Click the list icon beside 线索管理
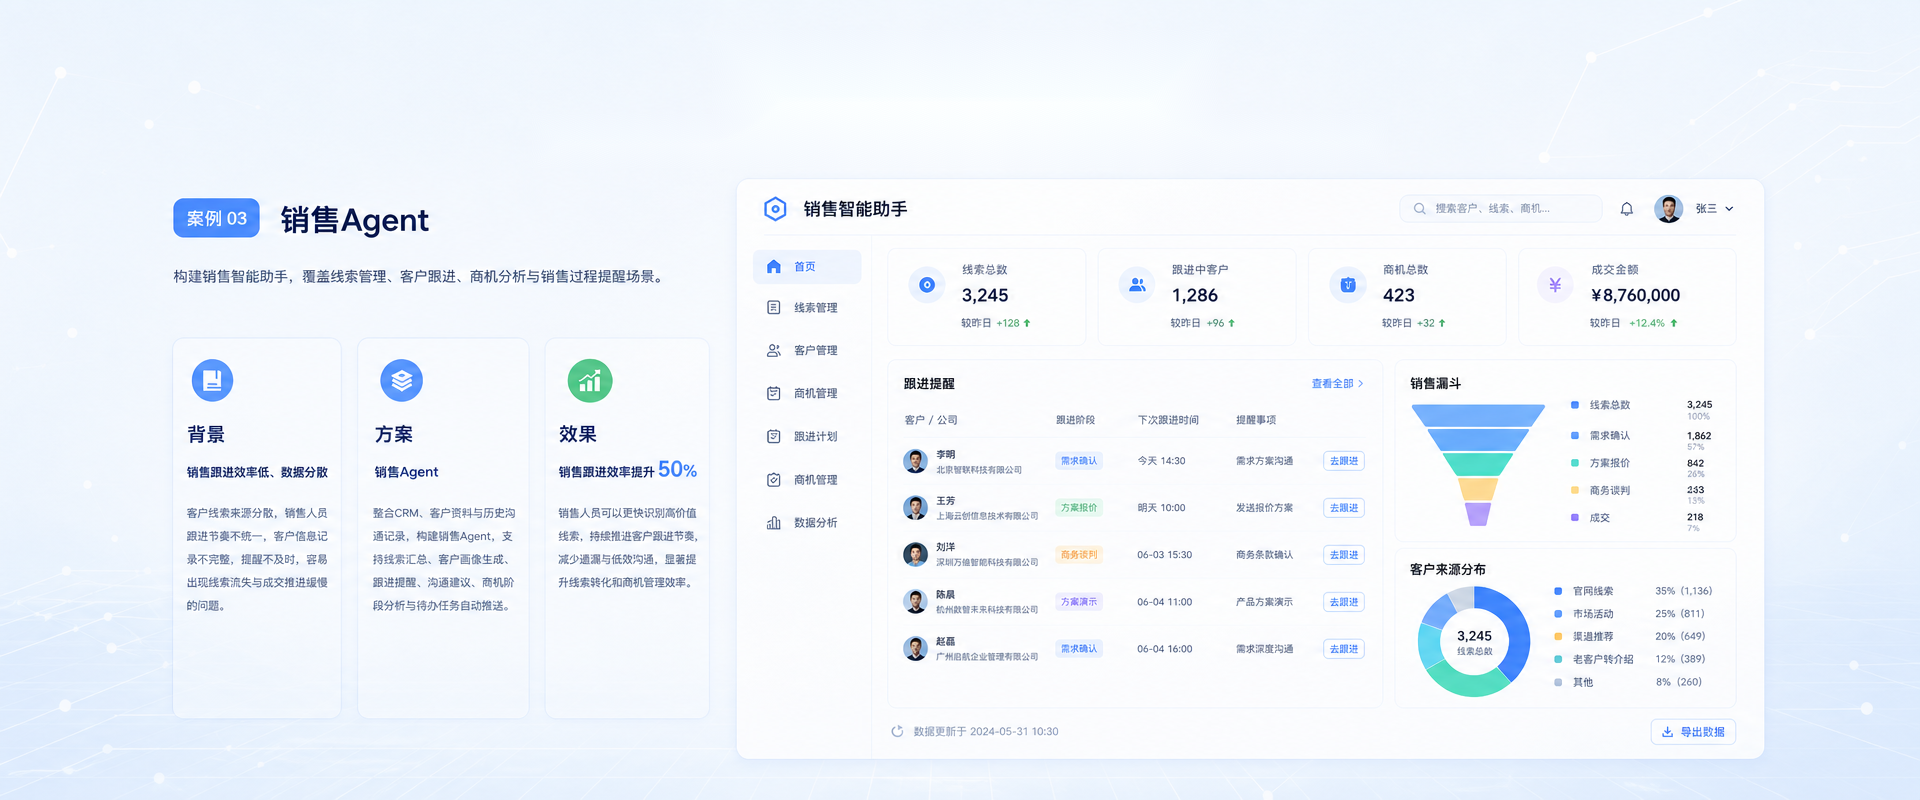1920x800 pixels. [x=774, y=308]
